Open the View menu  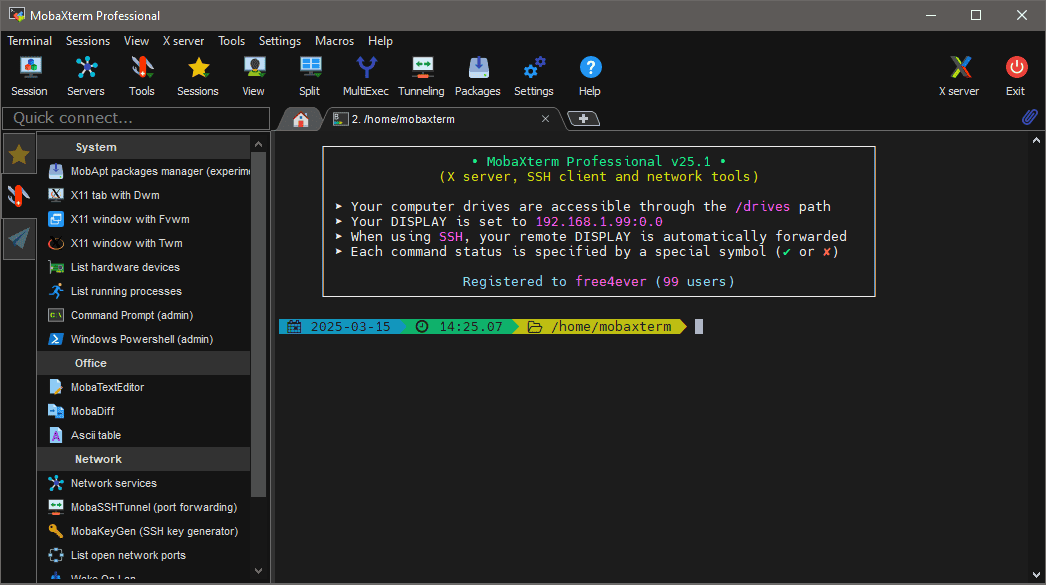tap(136, 41)
